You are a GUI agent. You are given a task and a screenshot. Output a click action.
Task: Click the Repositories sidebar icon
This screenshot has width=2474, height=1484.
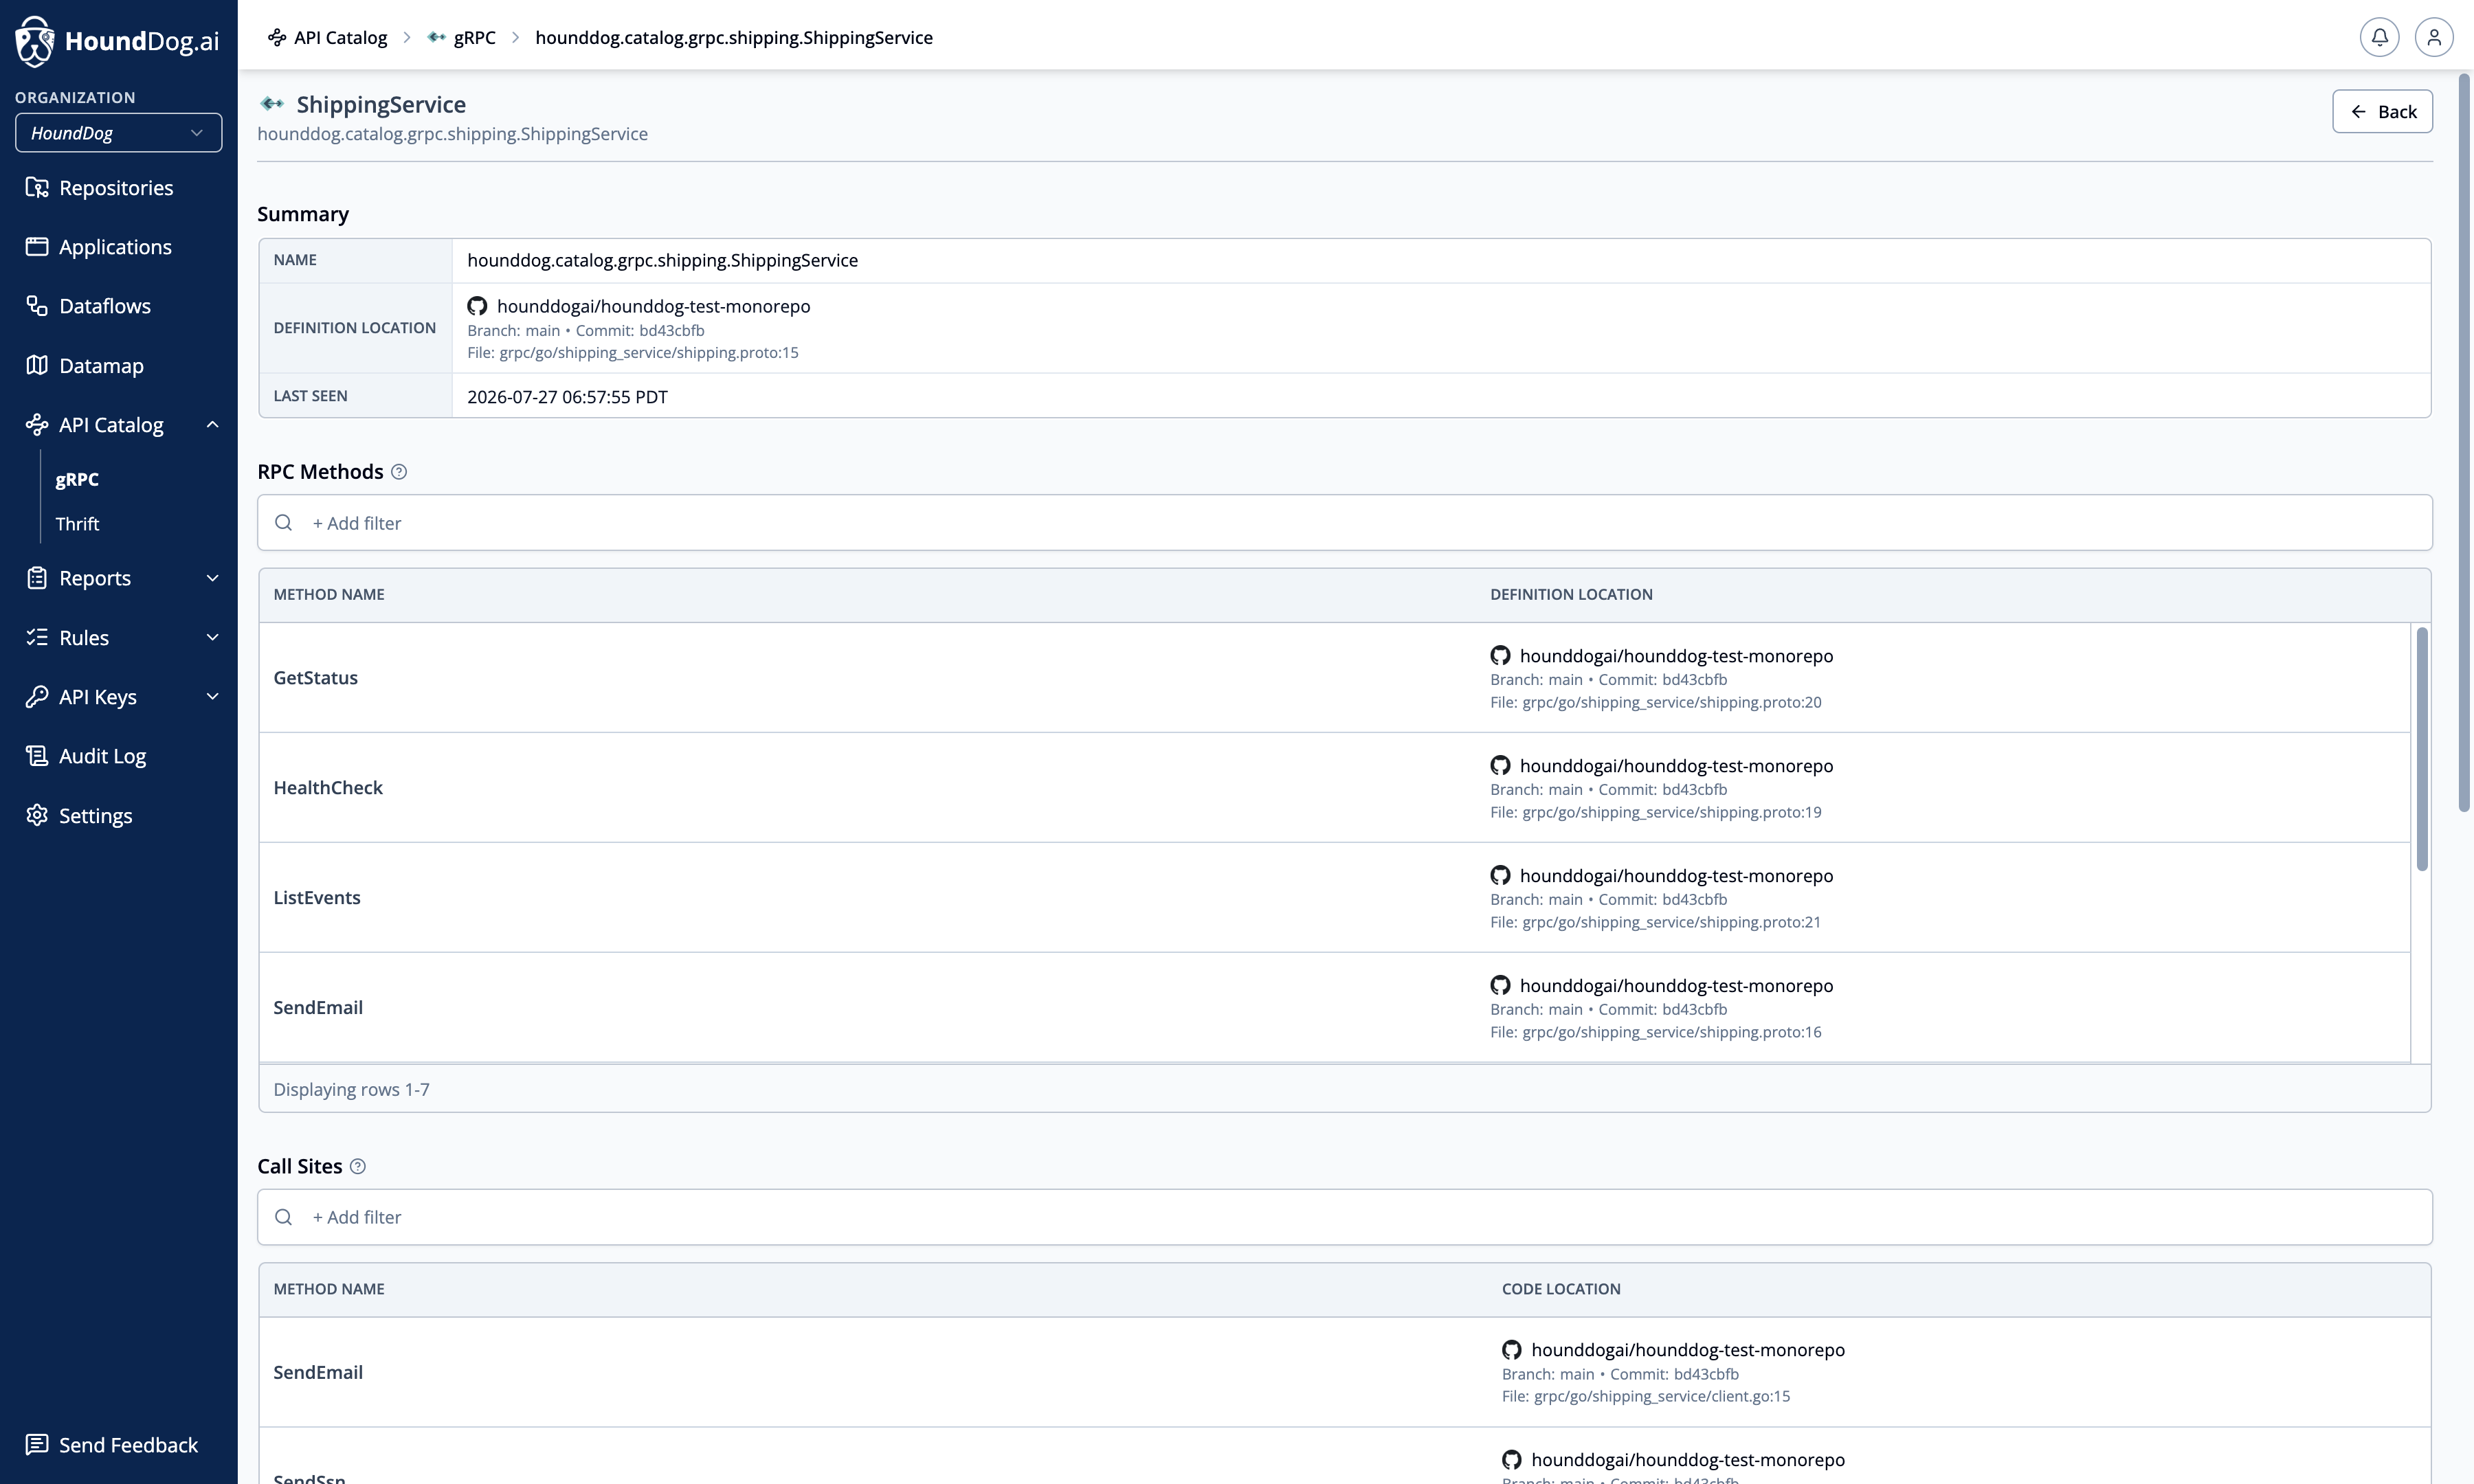pyautogui.click(x=37, y=188)
